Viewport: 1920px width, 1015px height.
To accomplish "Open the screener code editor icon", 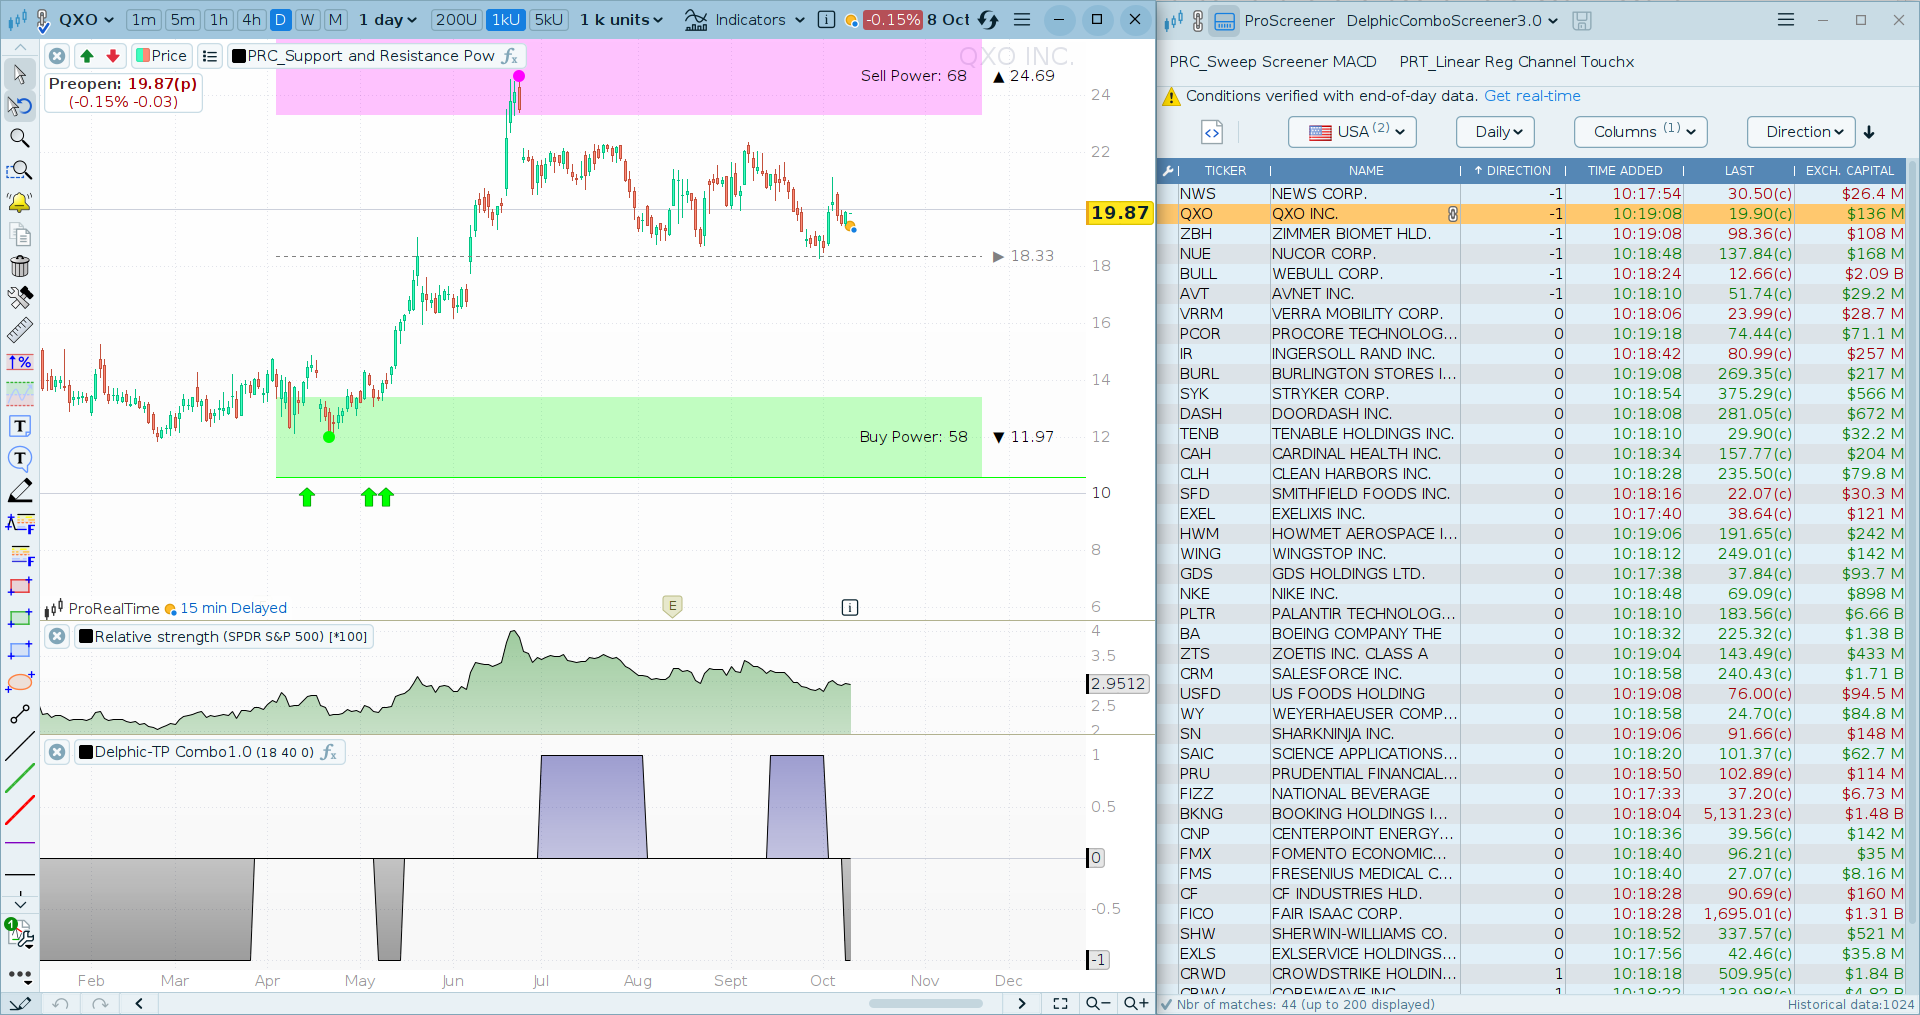I will pos(1212,132).
